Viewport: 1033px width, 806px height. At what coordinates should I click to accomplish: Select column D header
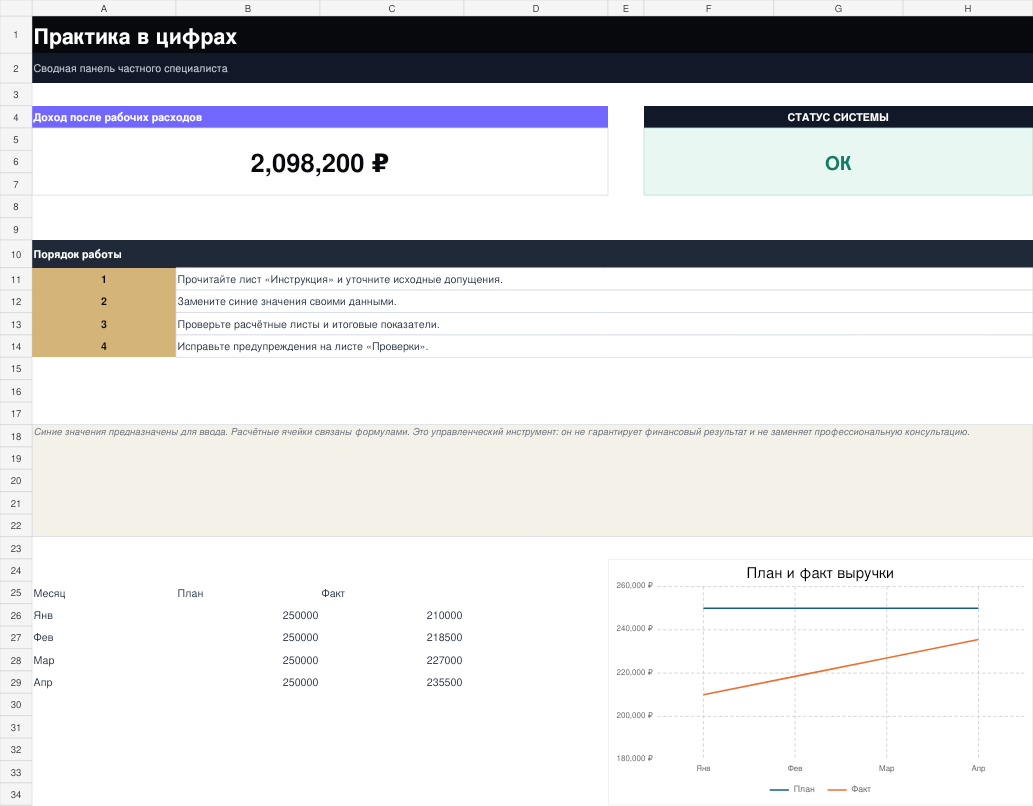coord(536,8)
